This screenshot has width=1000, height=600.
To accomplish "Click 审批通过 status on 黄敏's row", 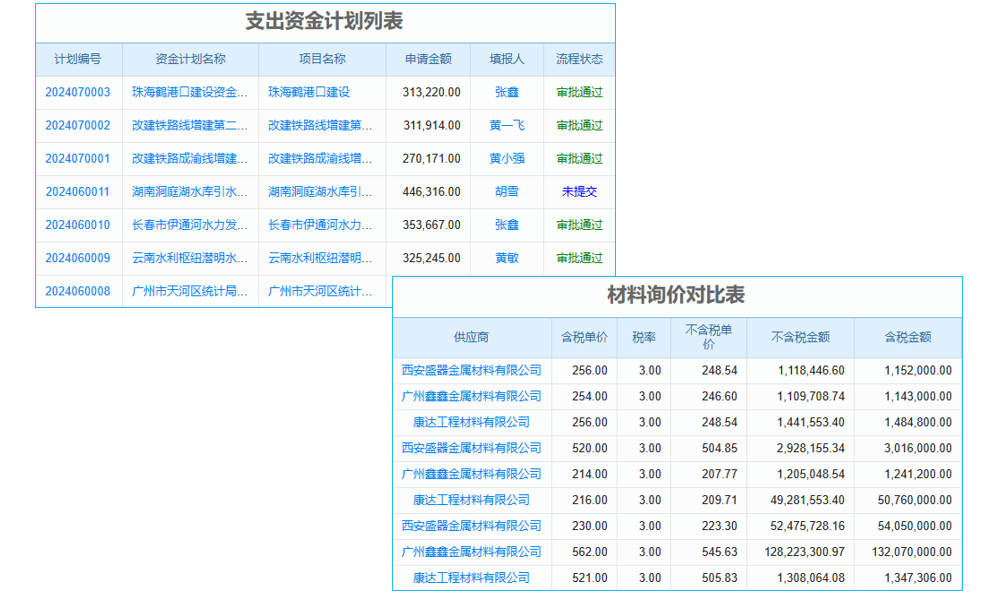I will coord(578,258).
